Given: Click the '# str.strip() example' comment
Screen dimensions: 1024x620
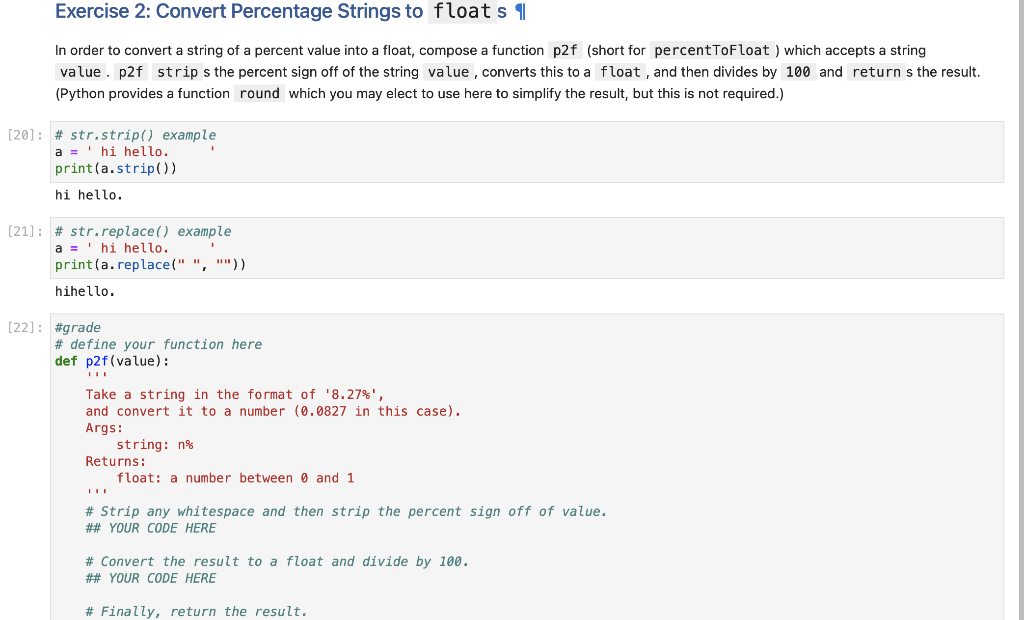Looking at the screenshot, I should click(135, 135).
